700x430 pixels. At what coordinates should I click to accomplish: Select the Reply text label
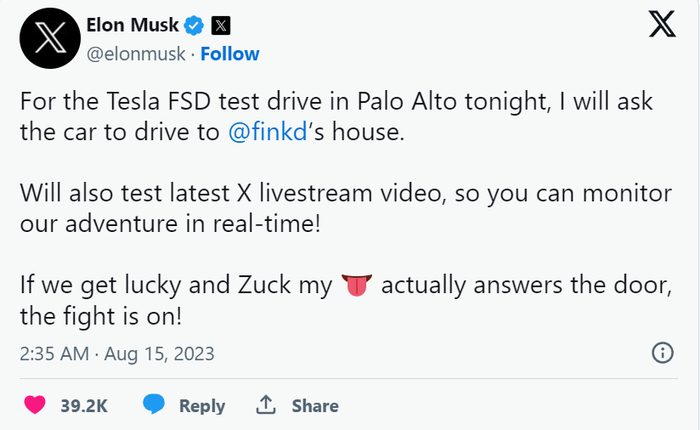(x=202, y=405)
